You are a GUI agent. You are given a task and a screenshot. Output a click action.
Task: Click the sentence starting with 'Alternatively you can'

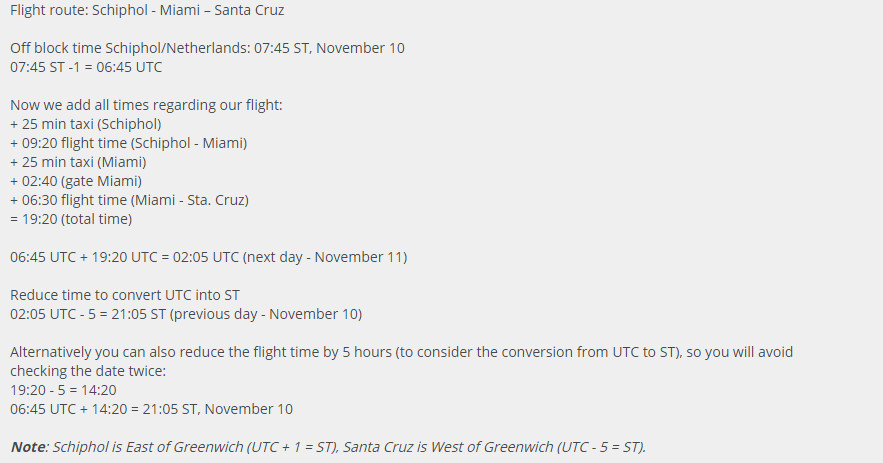pos(402,352)
